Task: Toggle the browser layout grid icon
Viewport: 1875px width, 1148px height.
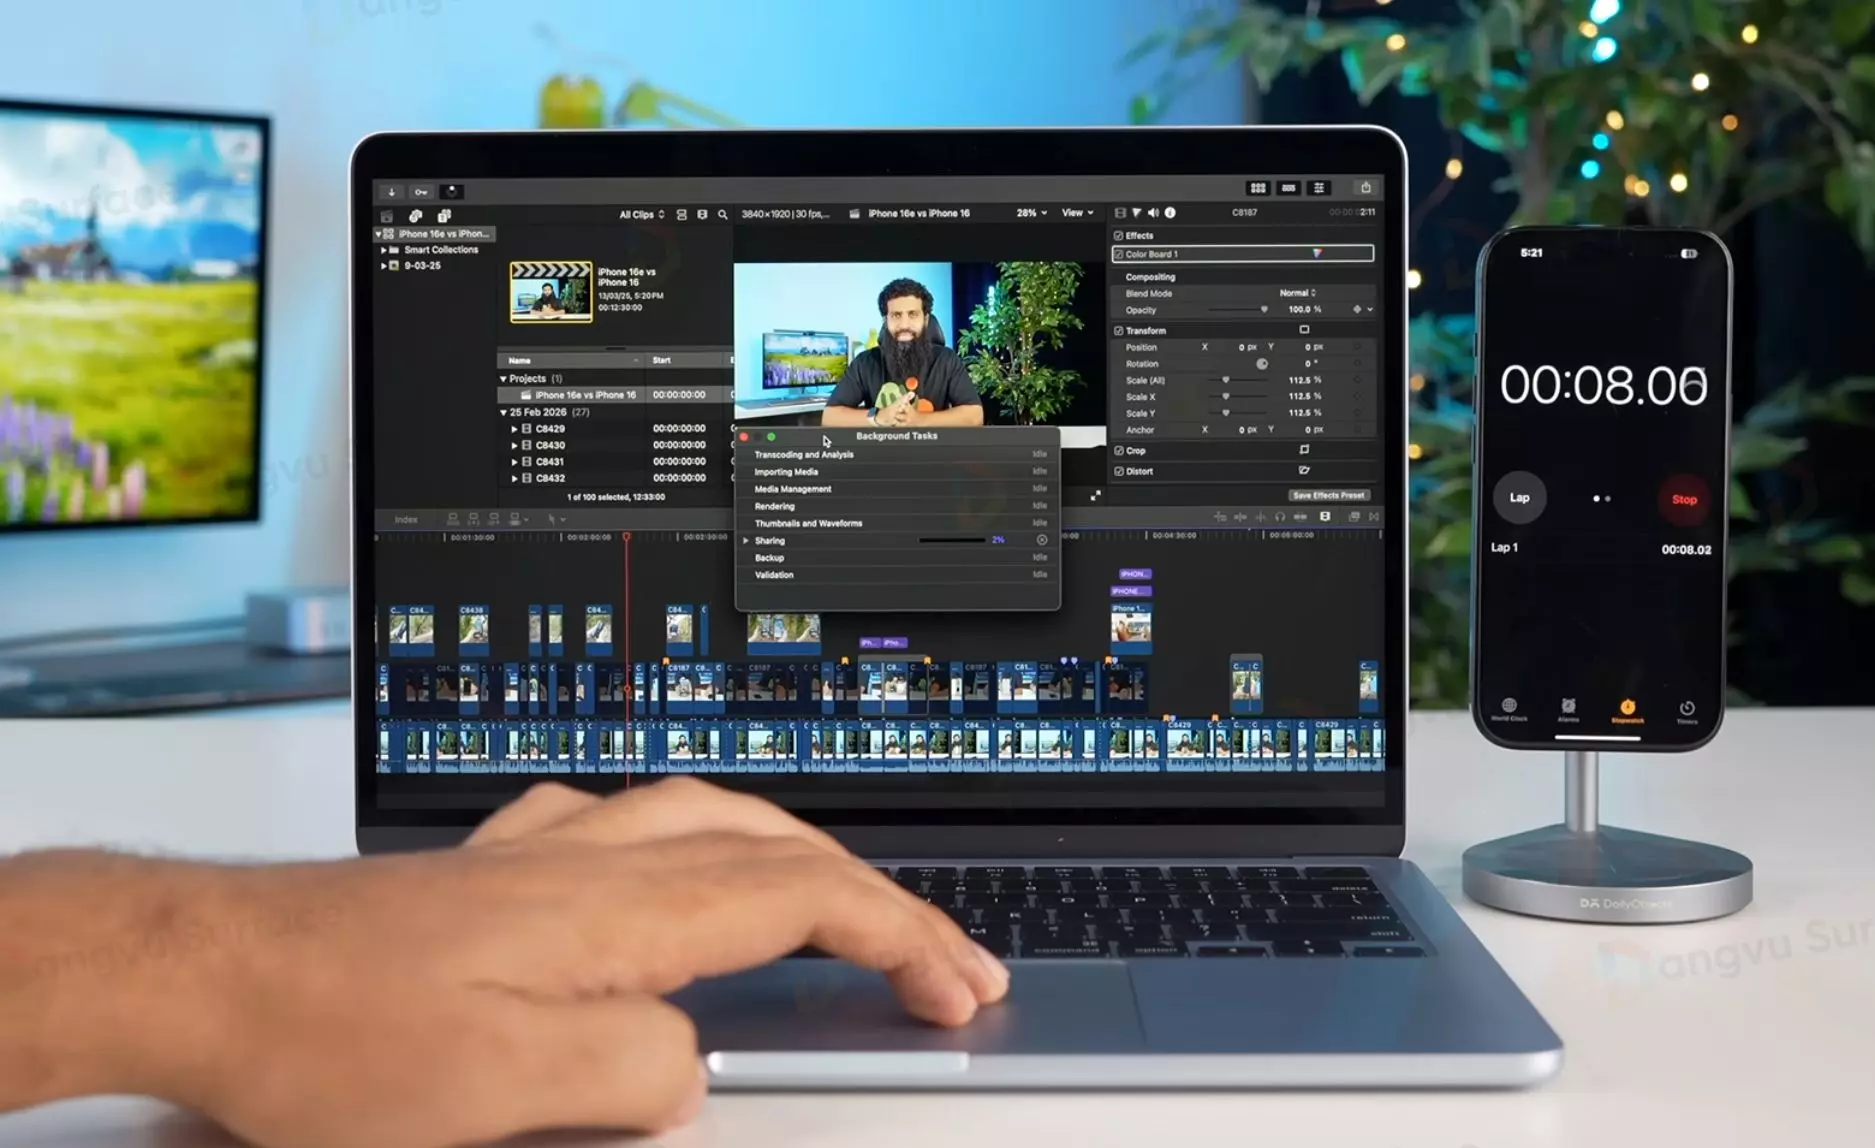Action: (x=1258, y=188)
